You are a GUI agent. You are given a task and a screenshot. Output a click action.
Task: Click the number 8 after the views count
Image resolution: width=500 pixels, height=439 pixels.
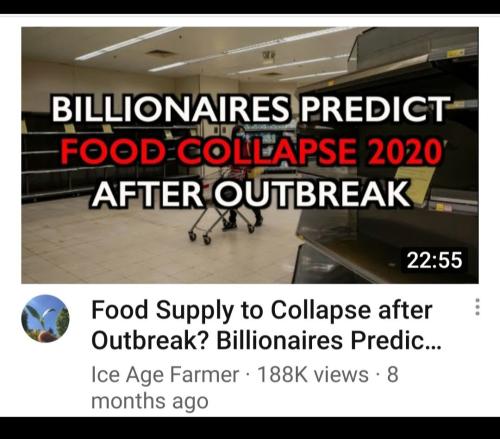click(x=392, y=375)
